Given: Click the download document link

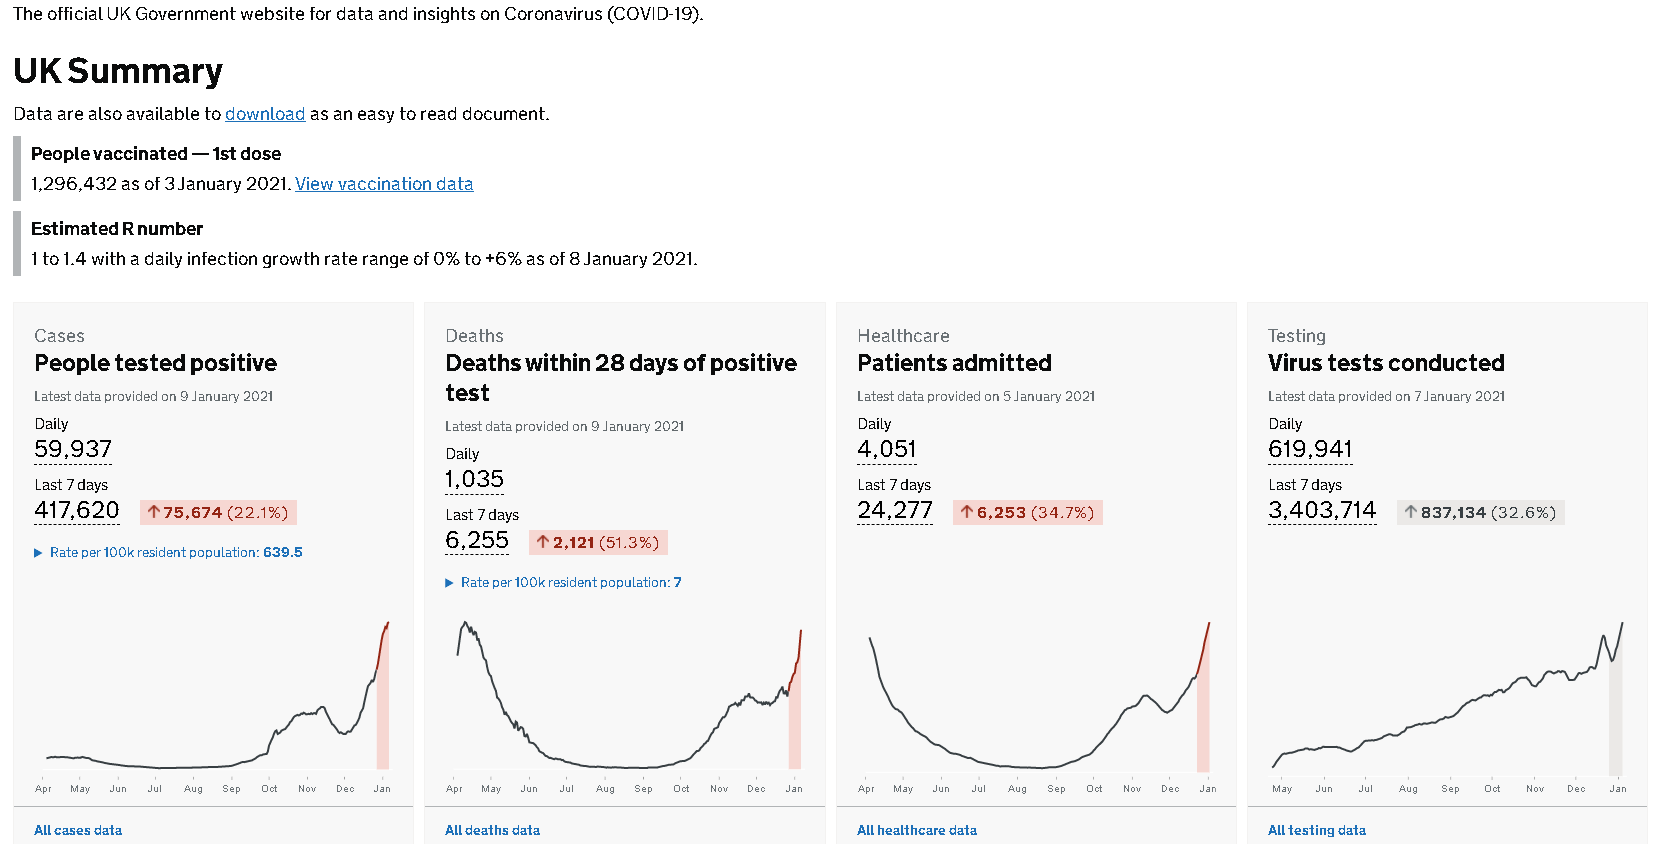Looking at the screenshot, I should [265, 114].
